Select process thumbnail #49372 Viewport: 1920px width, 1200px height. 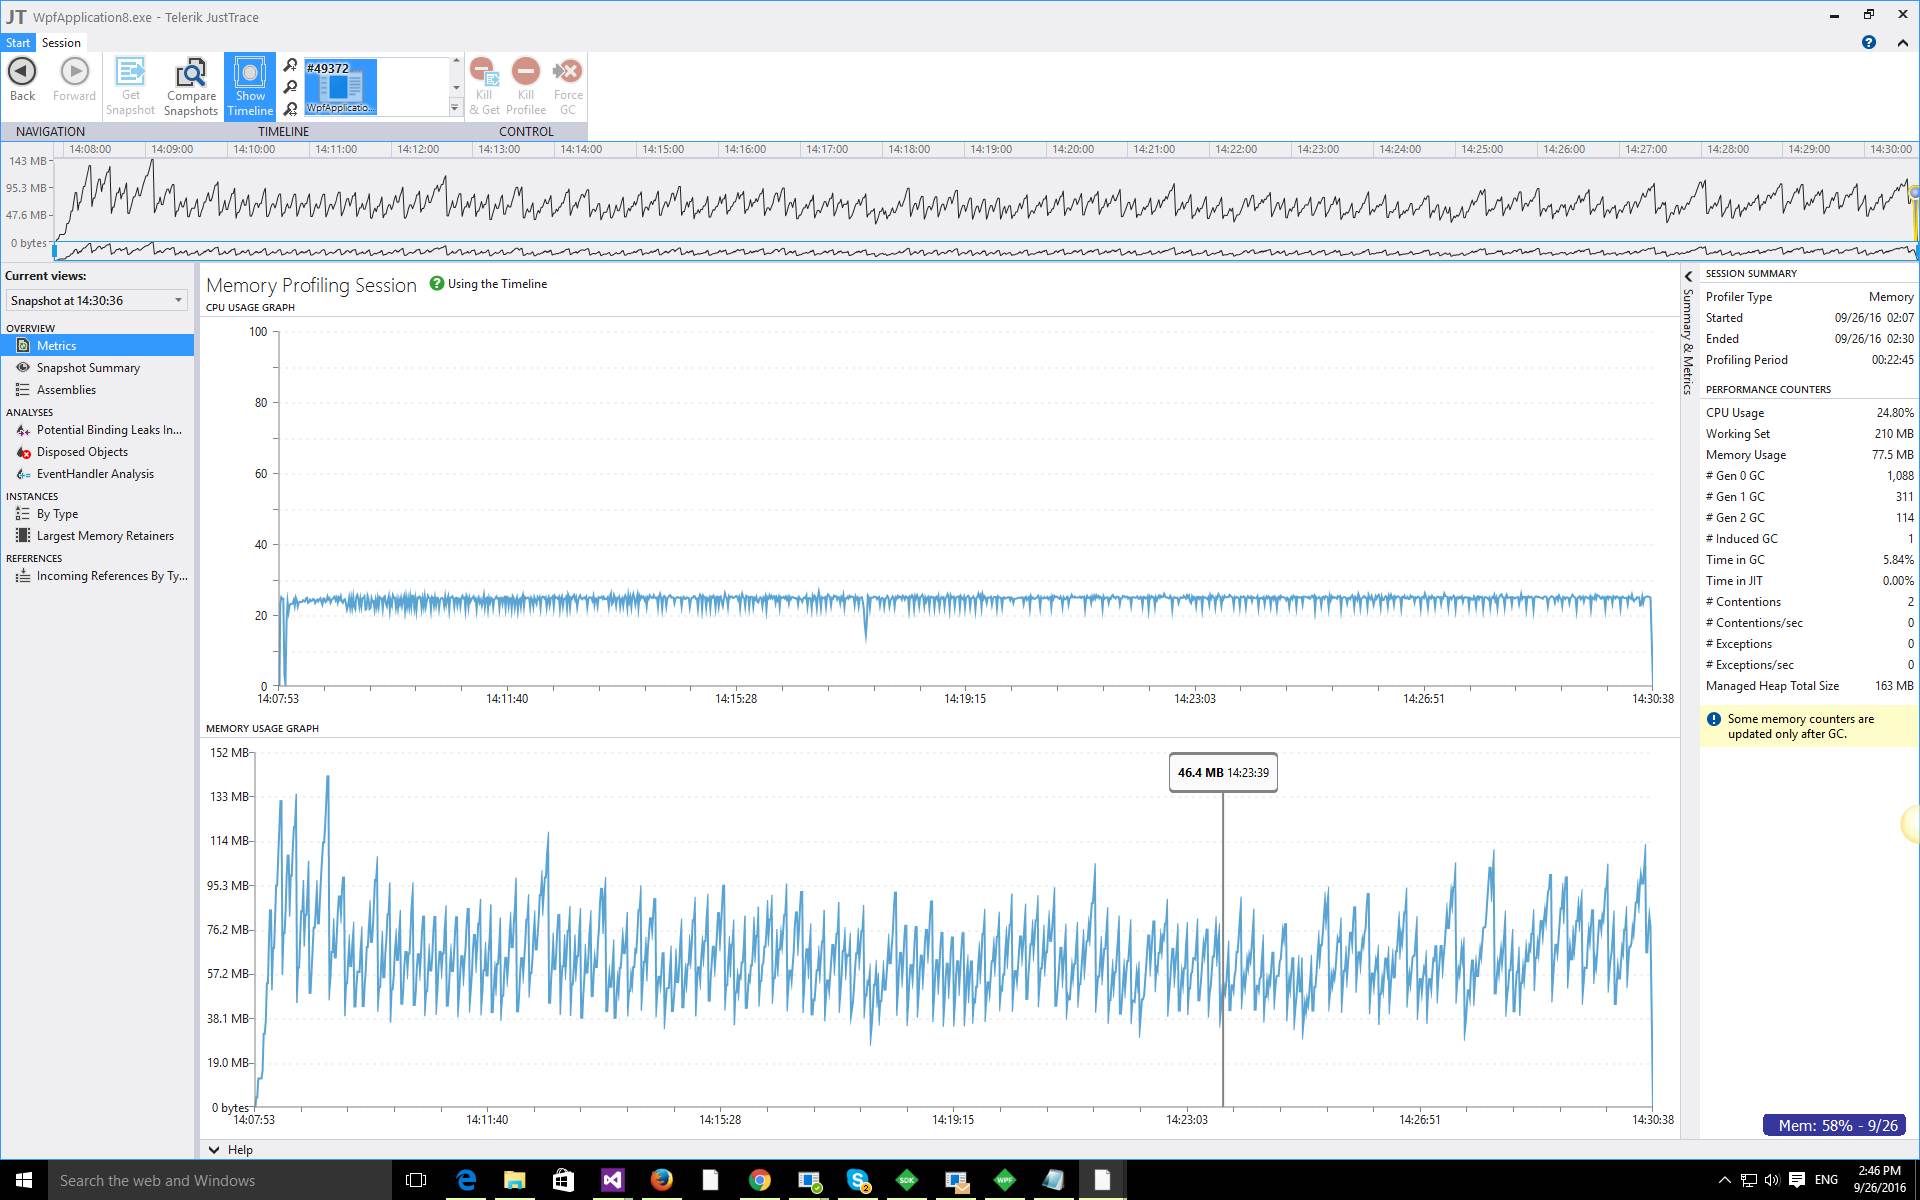coord(340,87)
